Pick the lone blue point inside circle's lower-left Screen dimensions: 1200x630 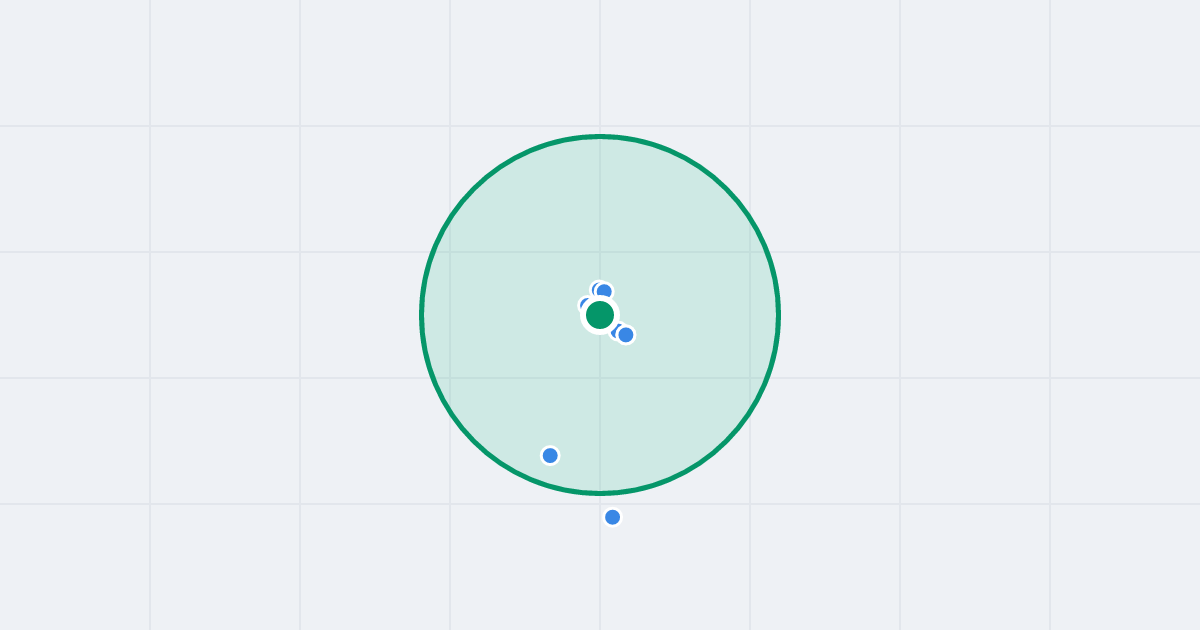point(550,456)
